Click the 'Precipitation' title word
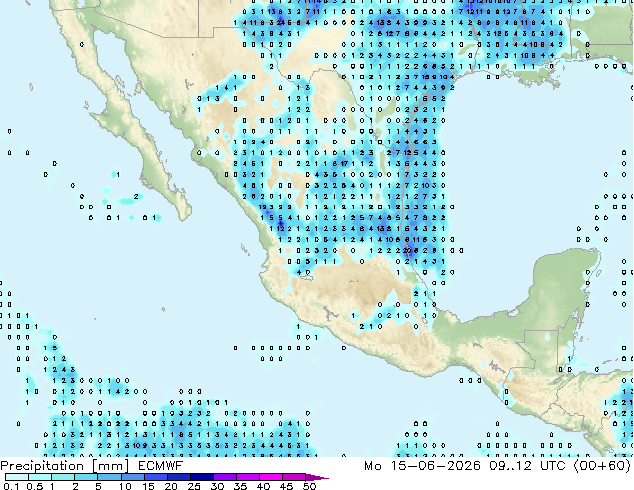The width and height of the screenshot is (634, 490). [42, 466]
